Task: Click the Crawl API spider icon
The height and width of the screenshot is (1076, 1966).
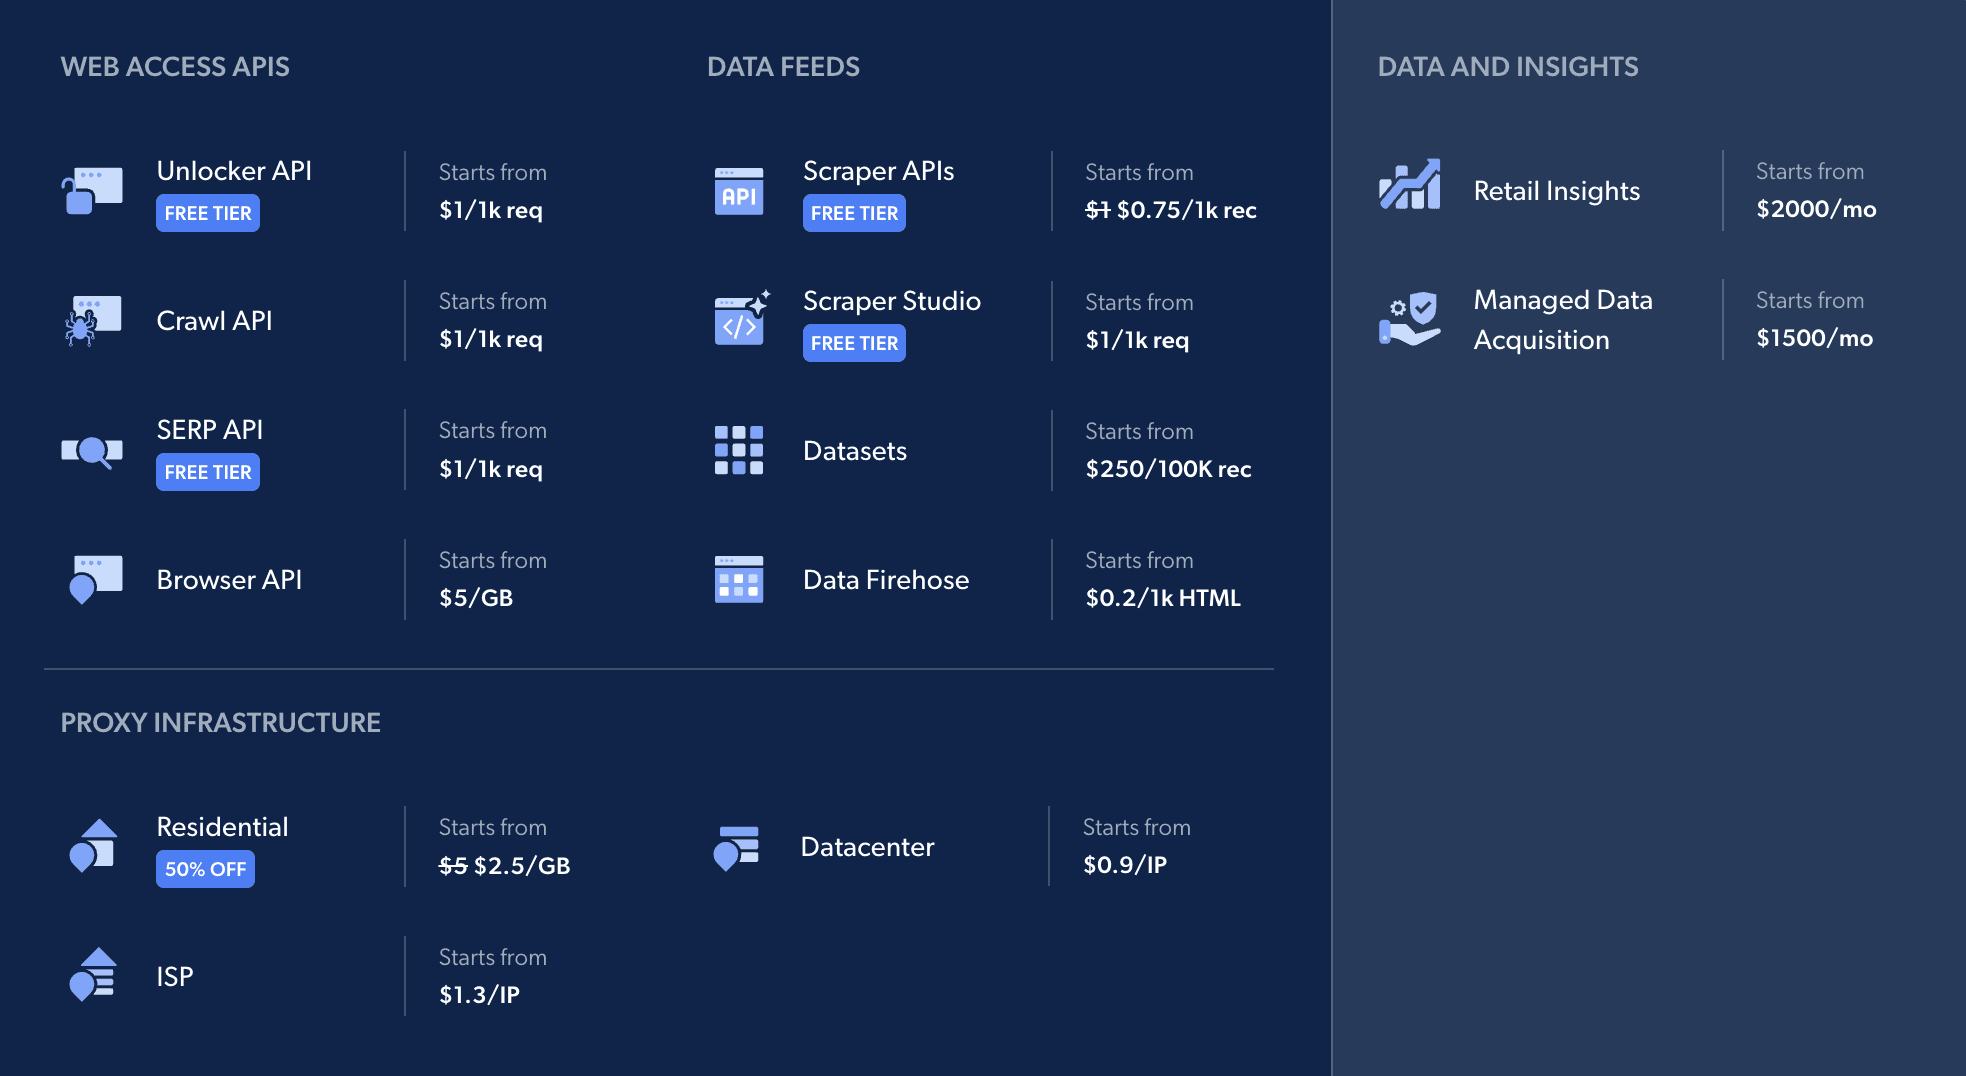Action: point(92,321)
